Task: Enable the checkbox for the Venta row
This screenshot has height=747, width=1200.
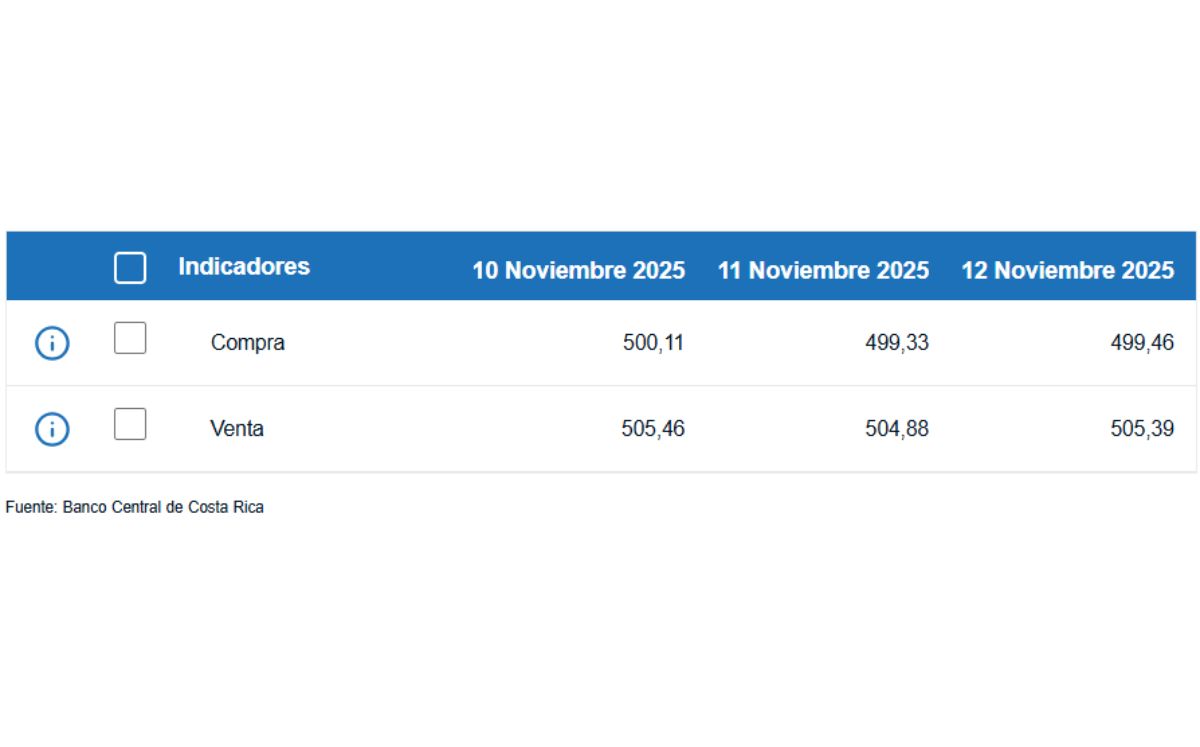Action: pos(130,424)
